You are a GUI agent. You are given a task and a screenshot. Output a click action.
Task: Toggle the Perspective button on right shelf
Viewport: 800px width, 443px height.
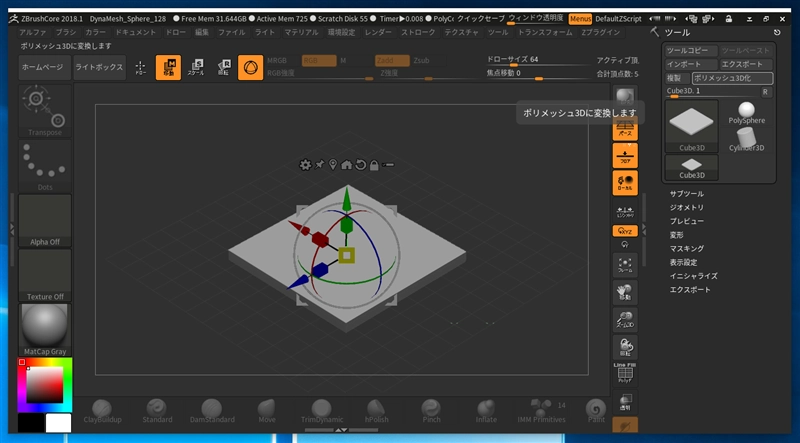625,129
